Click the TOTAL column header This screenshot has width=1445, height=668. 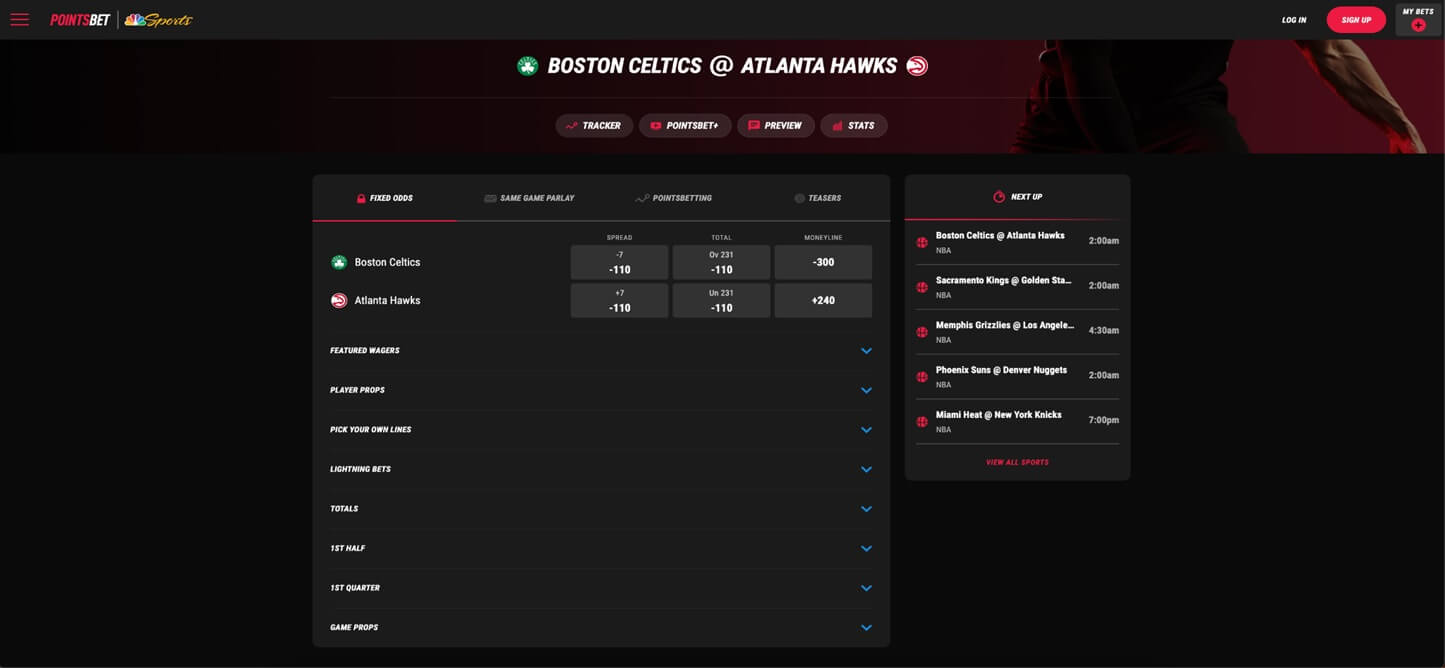[x=721, y=238]
